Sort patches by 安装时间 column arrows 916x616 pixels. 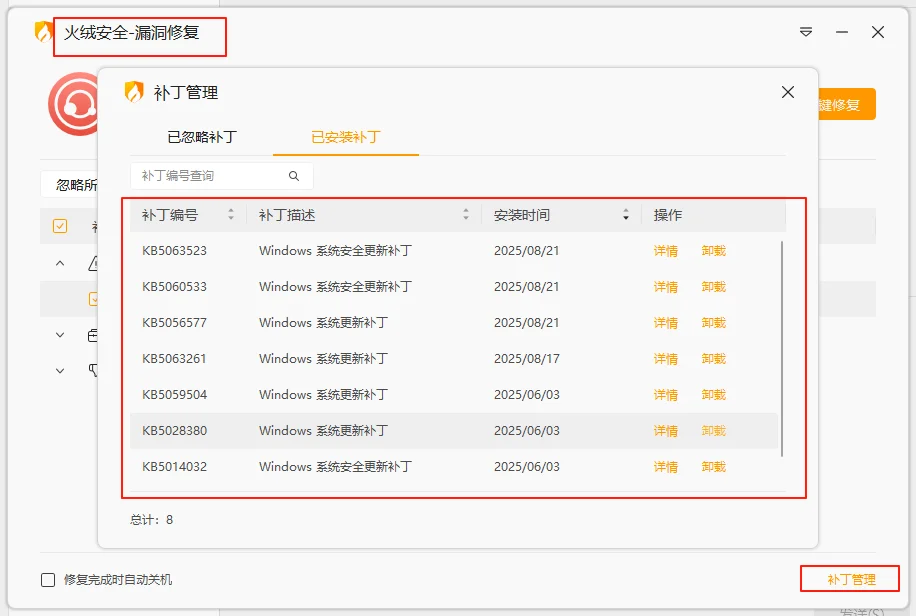(x=626, y=214)
